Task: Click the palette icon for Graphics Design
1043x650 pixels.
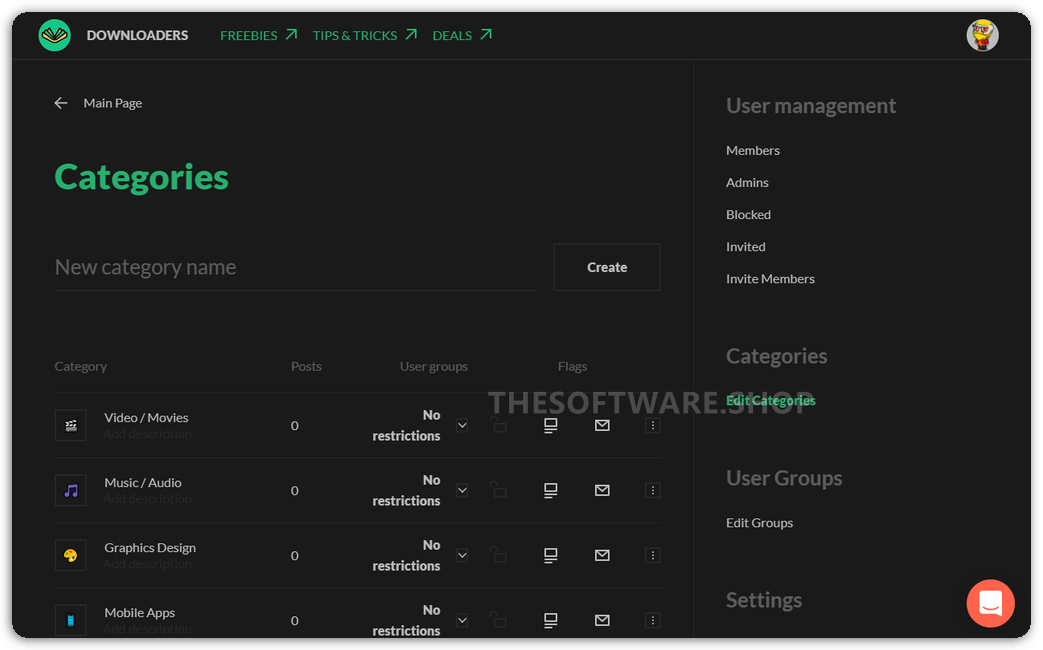Action: pyautogui.click(x=71, y=555)
